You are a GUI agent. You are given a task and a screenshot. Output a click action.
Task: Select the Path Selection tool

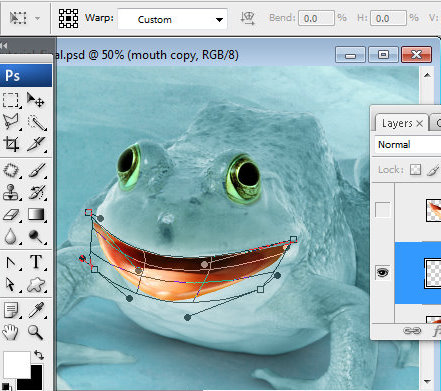click(10, 284)
